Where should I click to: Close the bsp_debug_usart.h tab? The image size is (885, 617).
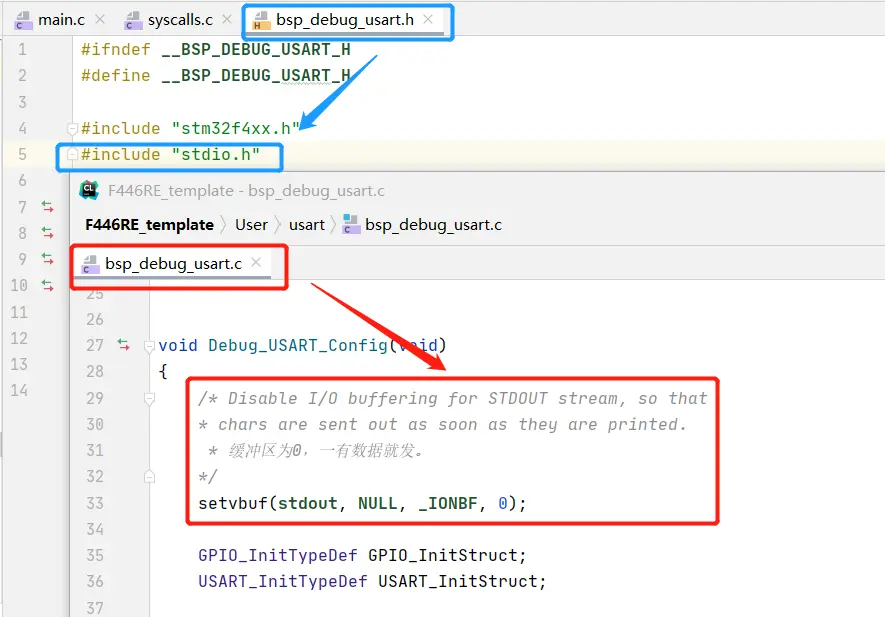click(428, 19)
